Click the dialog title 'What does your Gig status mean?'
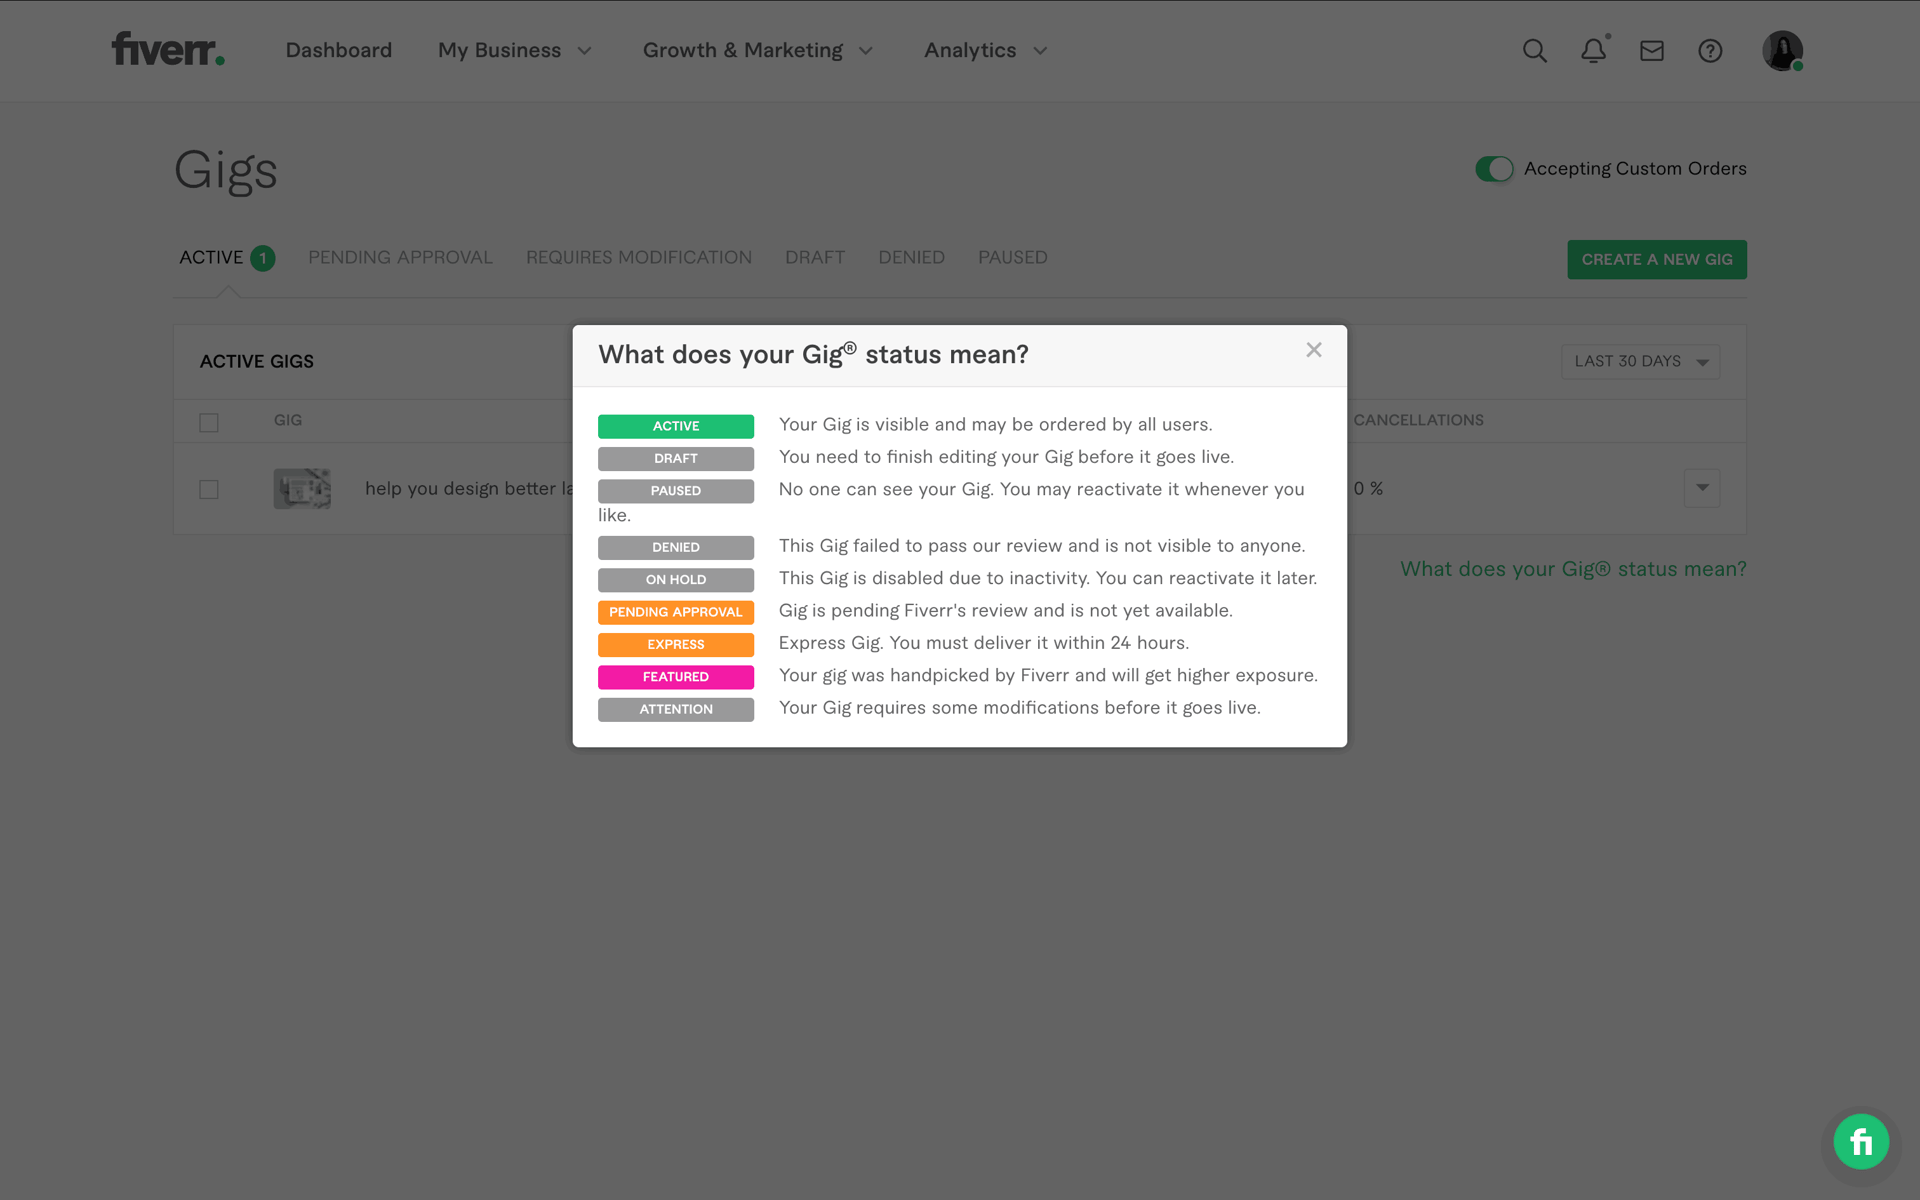The width and height of the screenshot is (1920, 1200). pyautogui.click(x=813, y=354)
